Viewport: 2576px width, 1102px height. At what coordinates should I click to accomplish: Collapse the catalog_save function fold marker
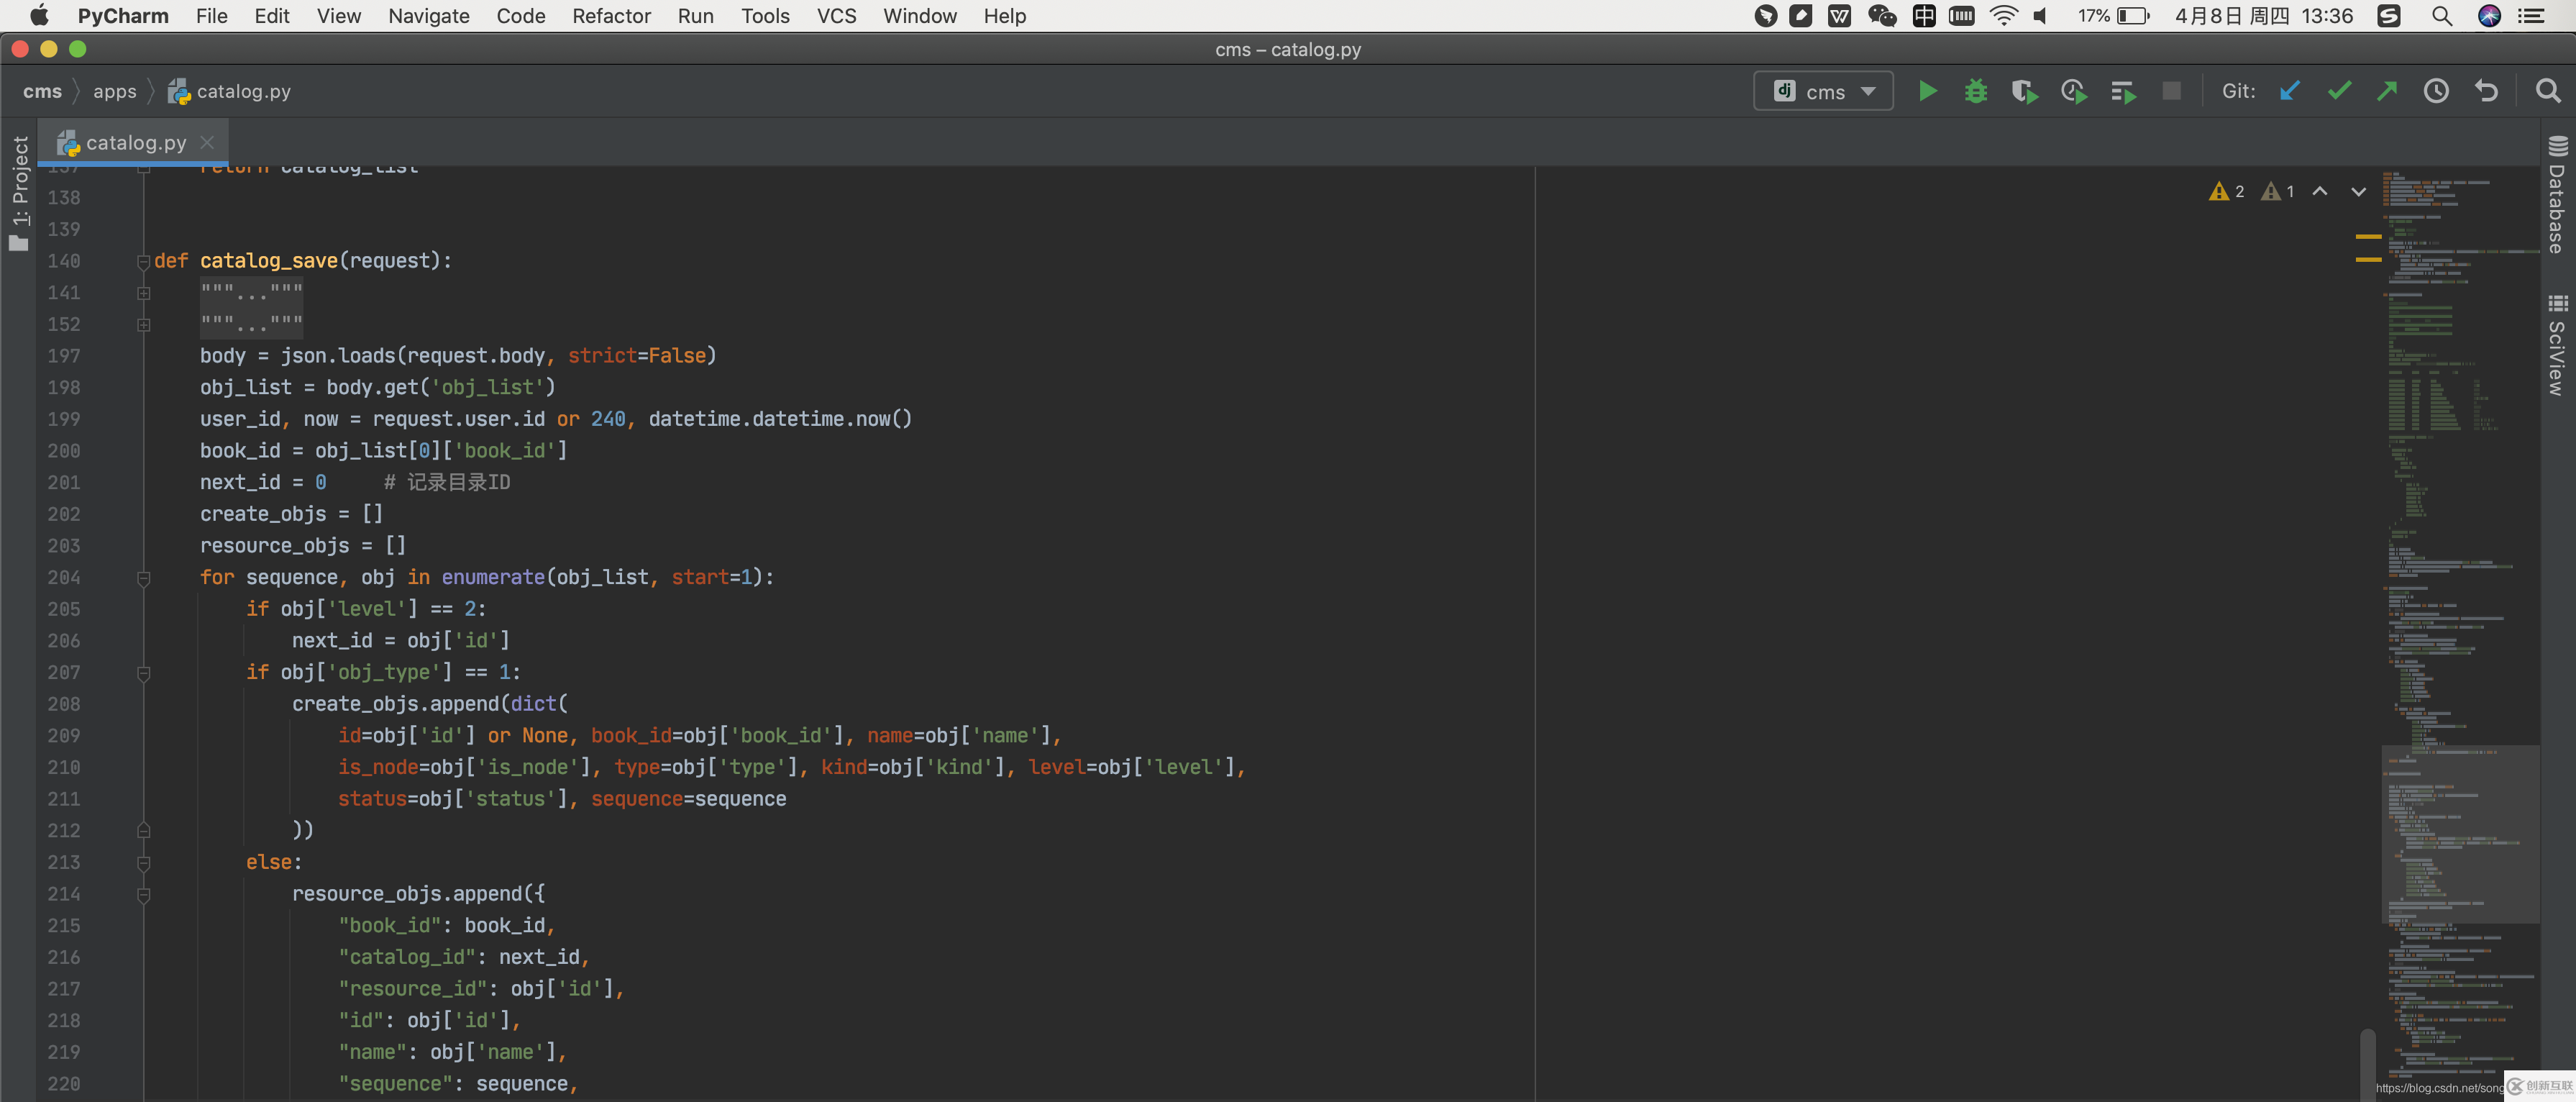point(143,262)
